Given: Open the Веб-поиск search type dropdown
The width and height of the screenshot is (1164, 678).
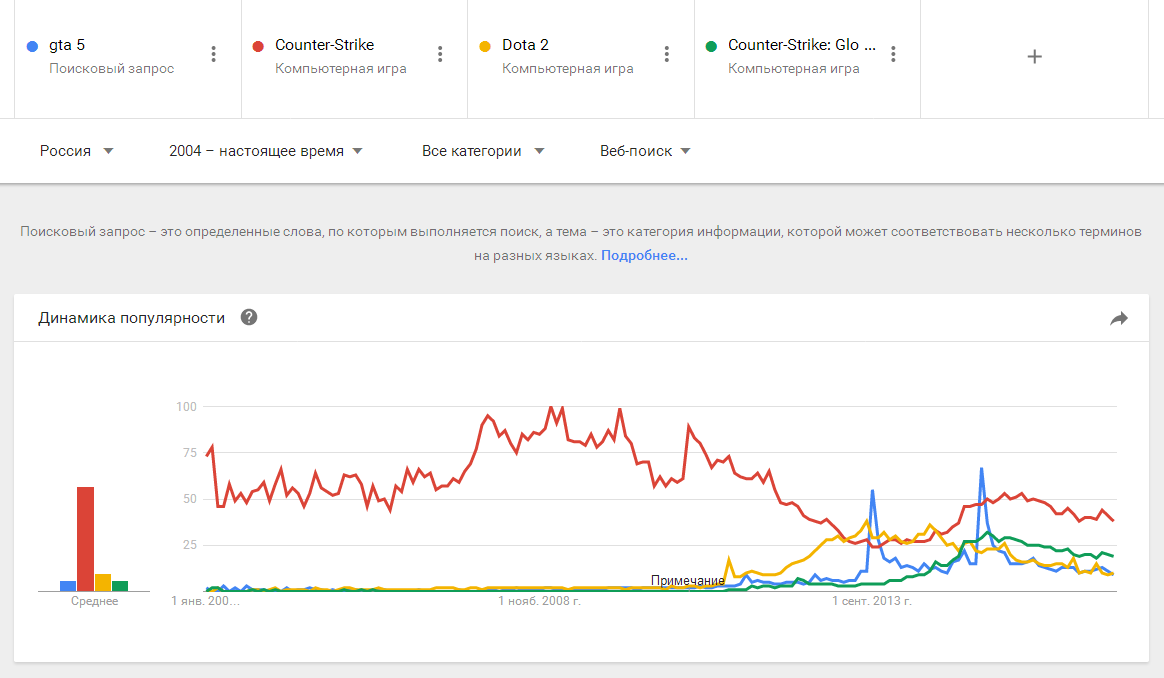Looking at the screenshot, I should tap(645, 151).
